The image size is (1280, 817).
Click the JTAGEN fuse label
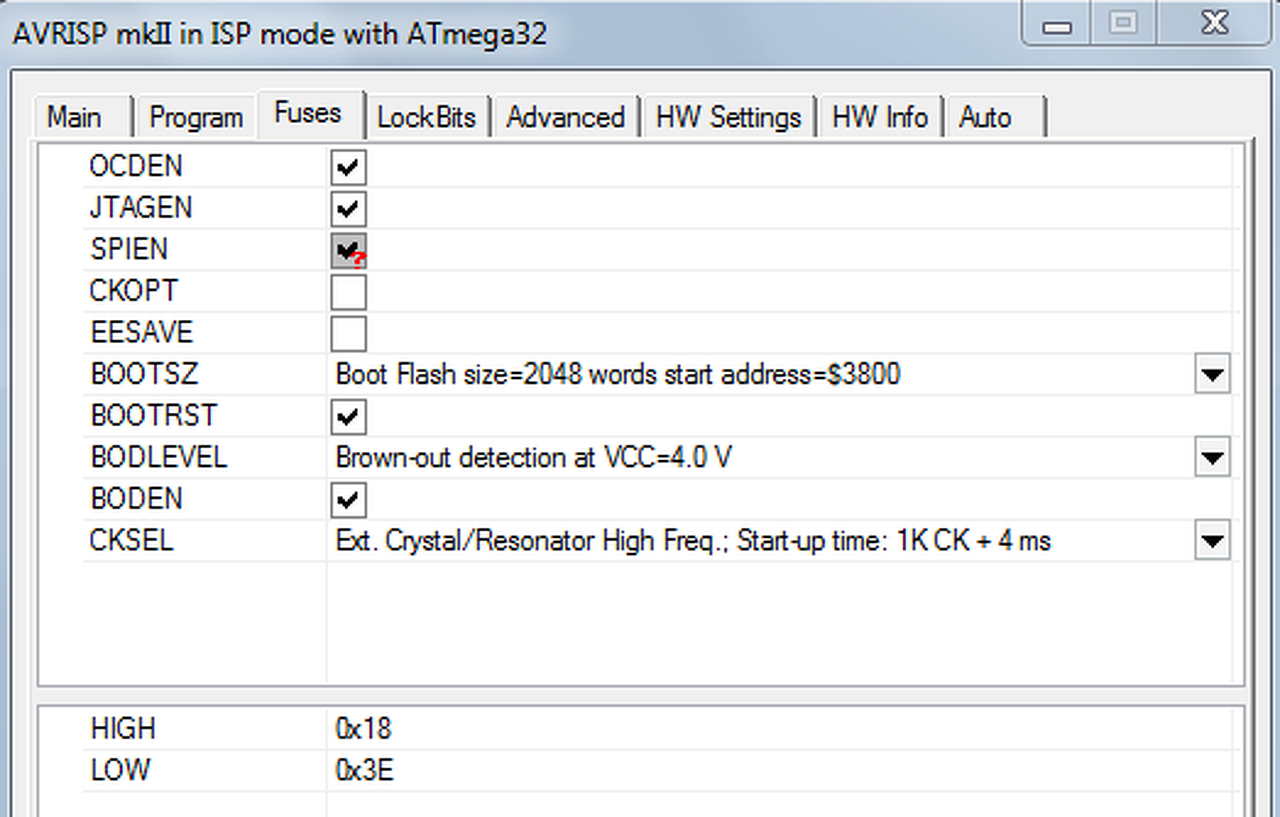point(141,208)
